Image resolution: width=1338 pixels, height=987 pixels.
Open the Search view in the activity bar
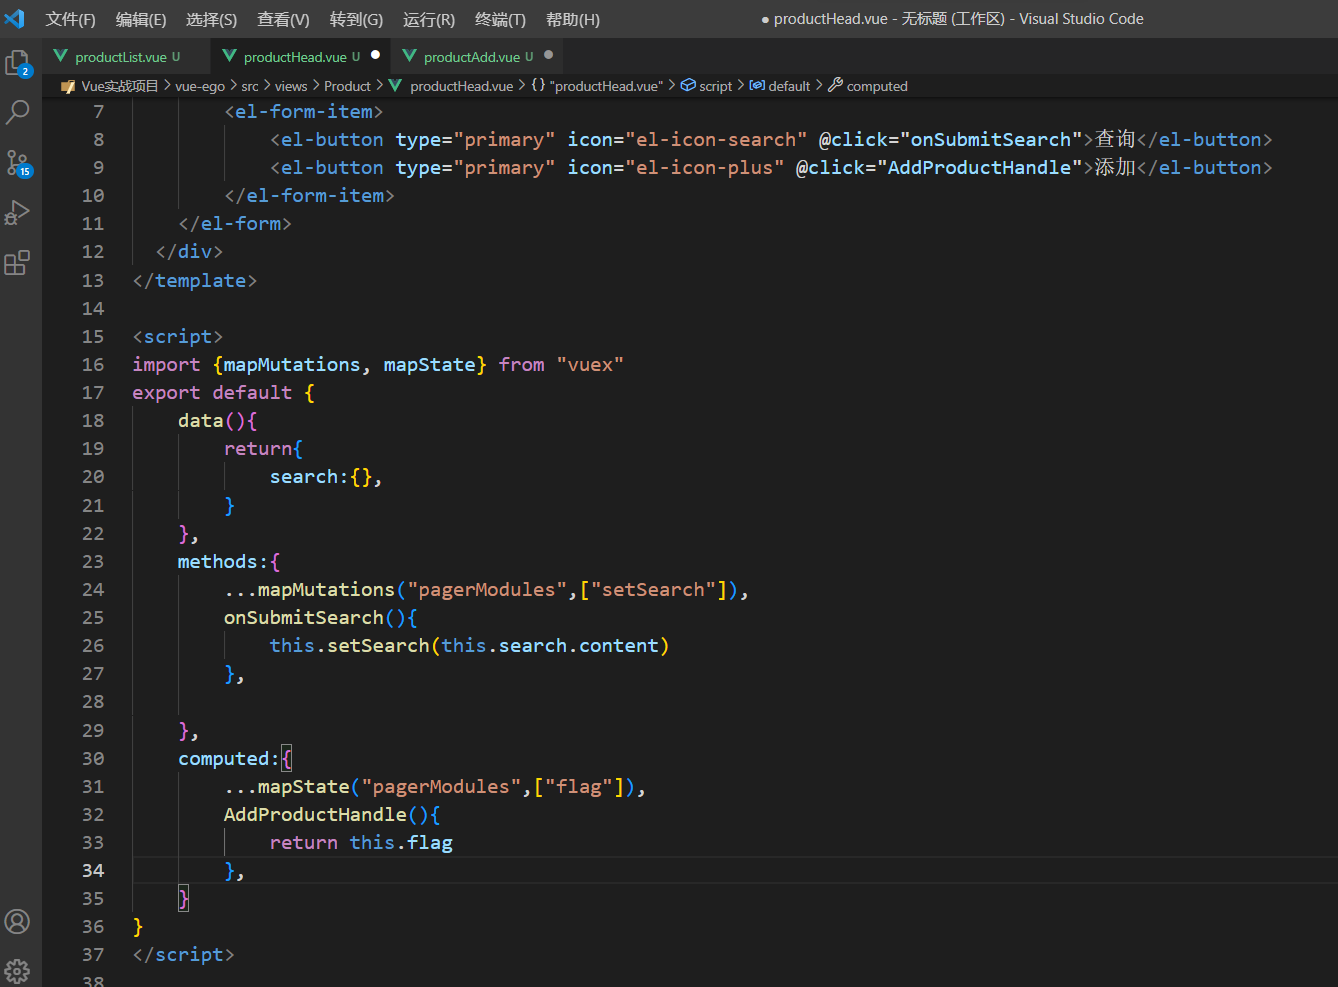(18, 112)
